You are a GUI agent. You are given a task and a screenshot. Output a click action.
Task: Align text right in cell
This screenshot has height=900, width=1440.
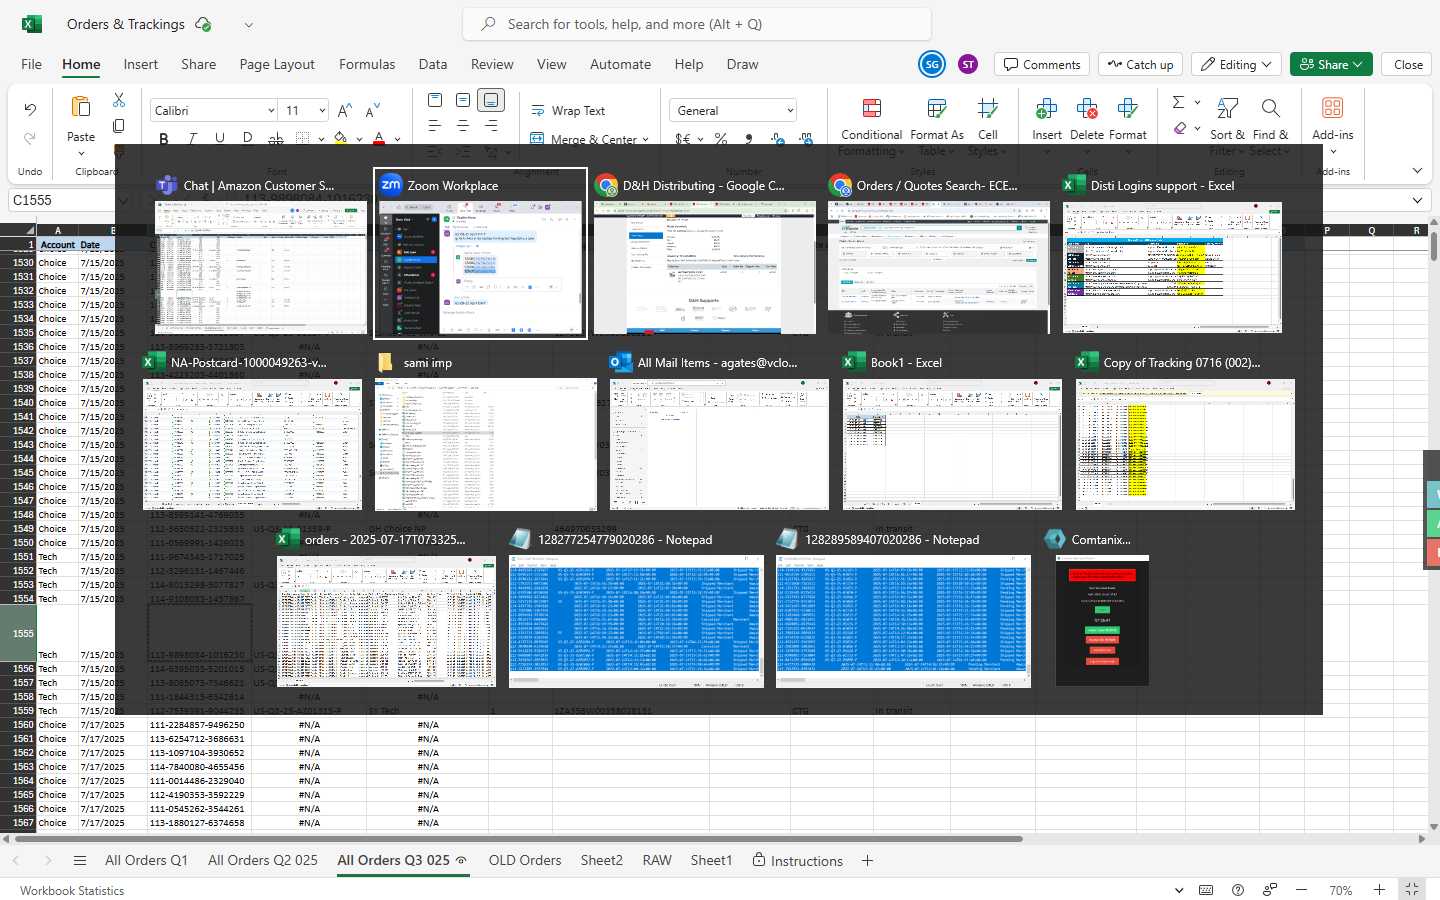(491, 126)
